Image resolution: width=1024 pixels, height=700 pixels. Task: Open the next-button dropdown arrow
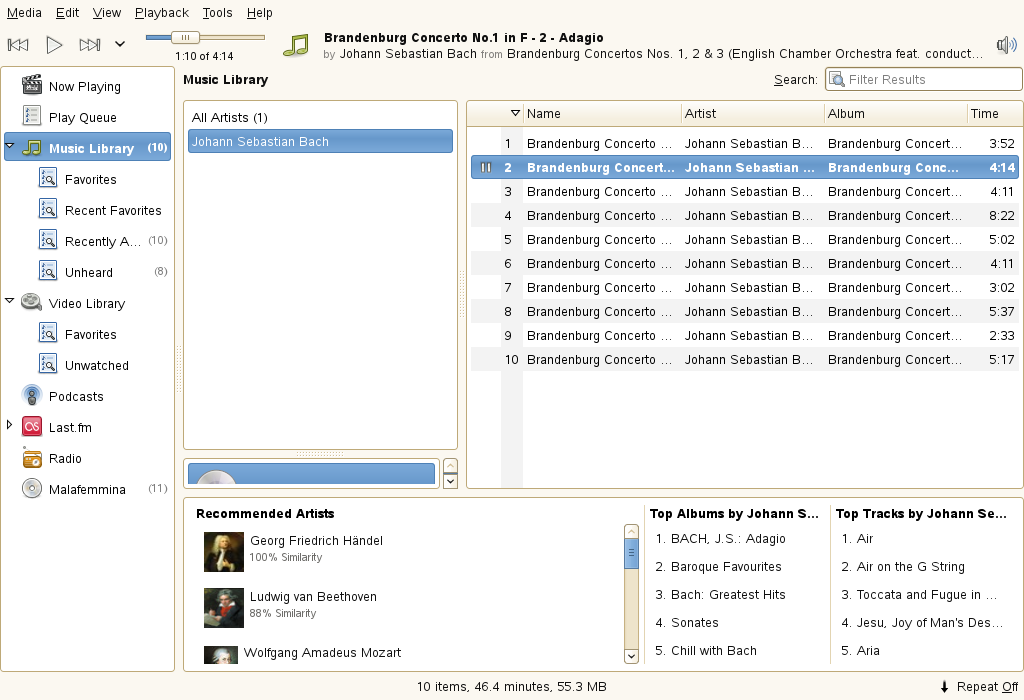click(x=120, y=44)
